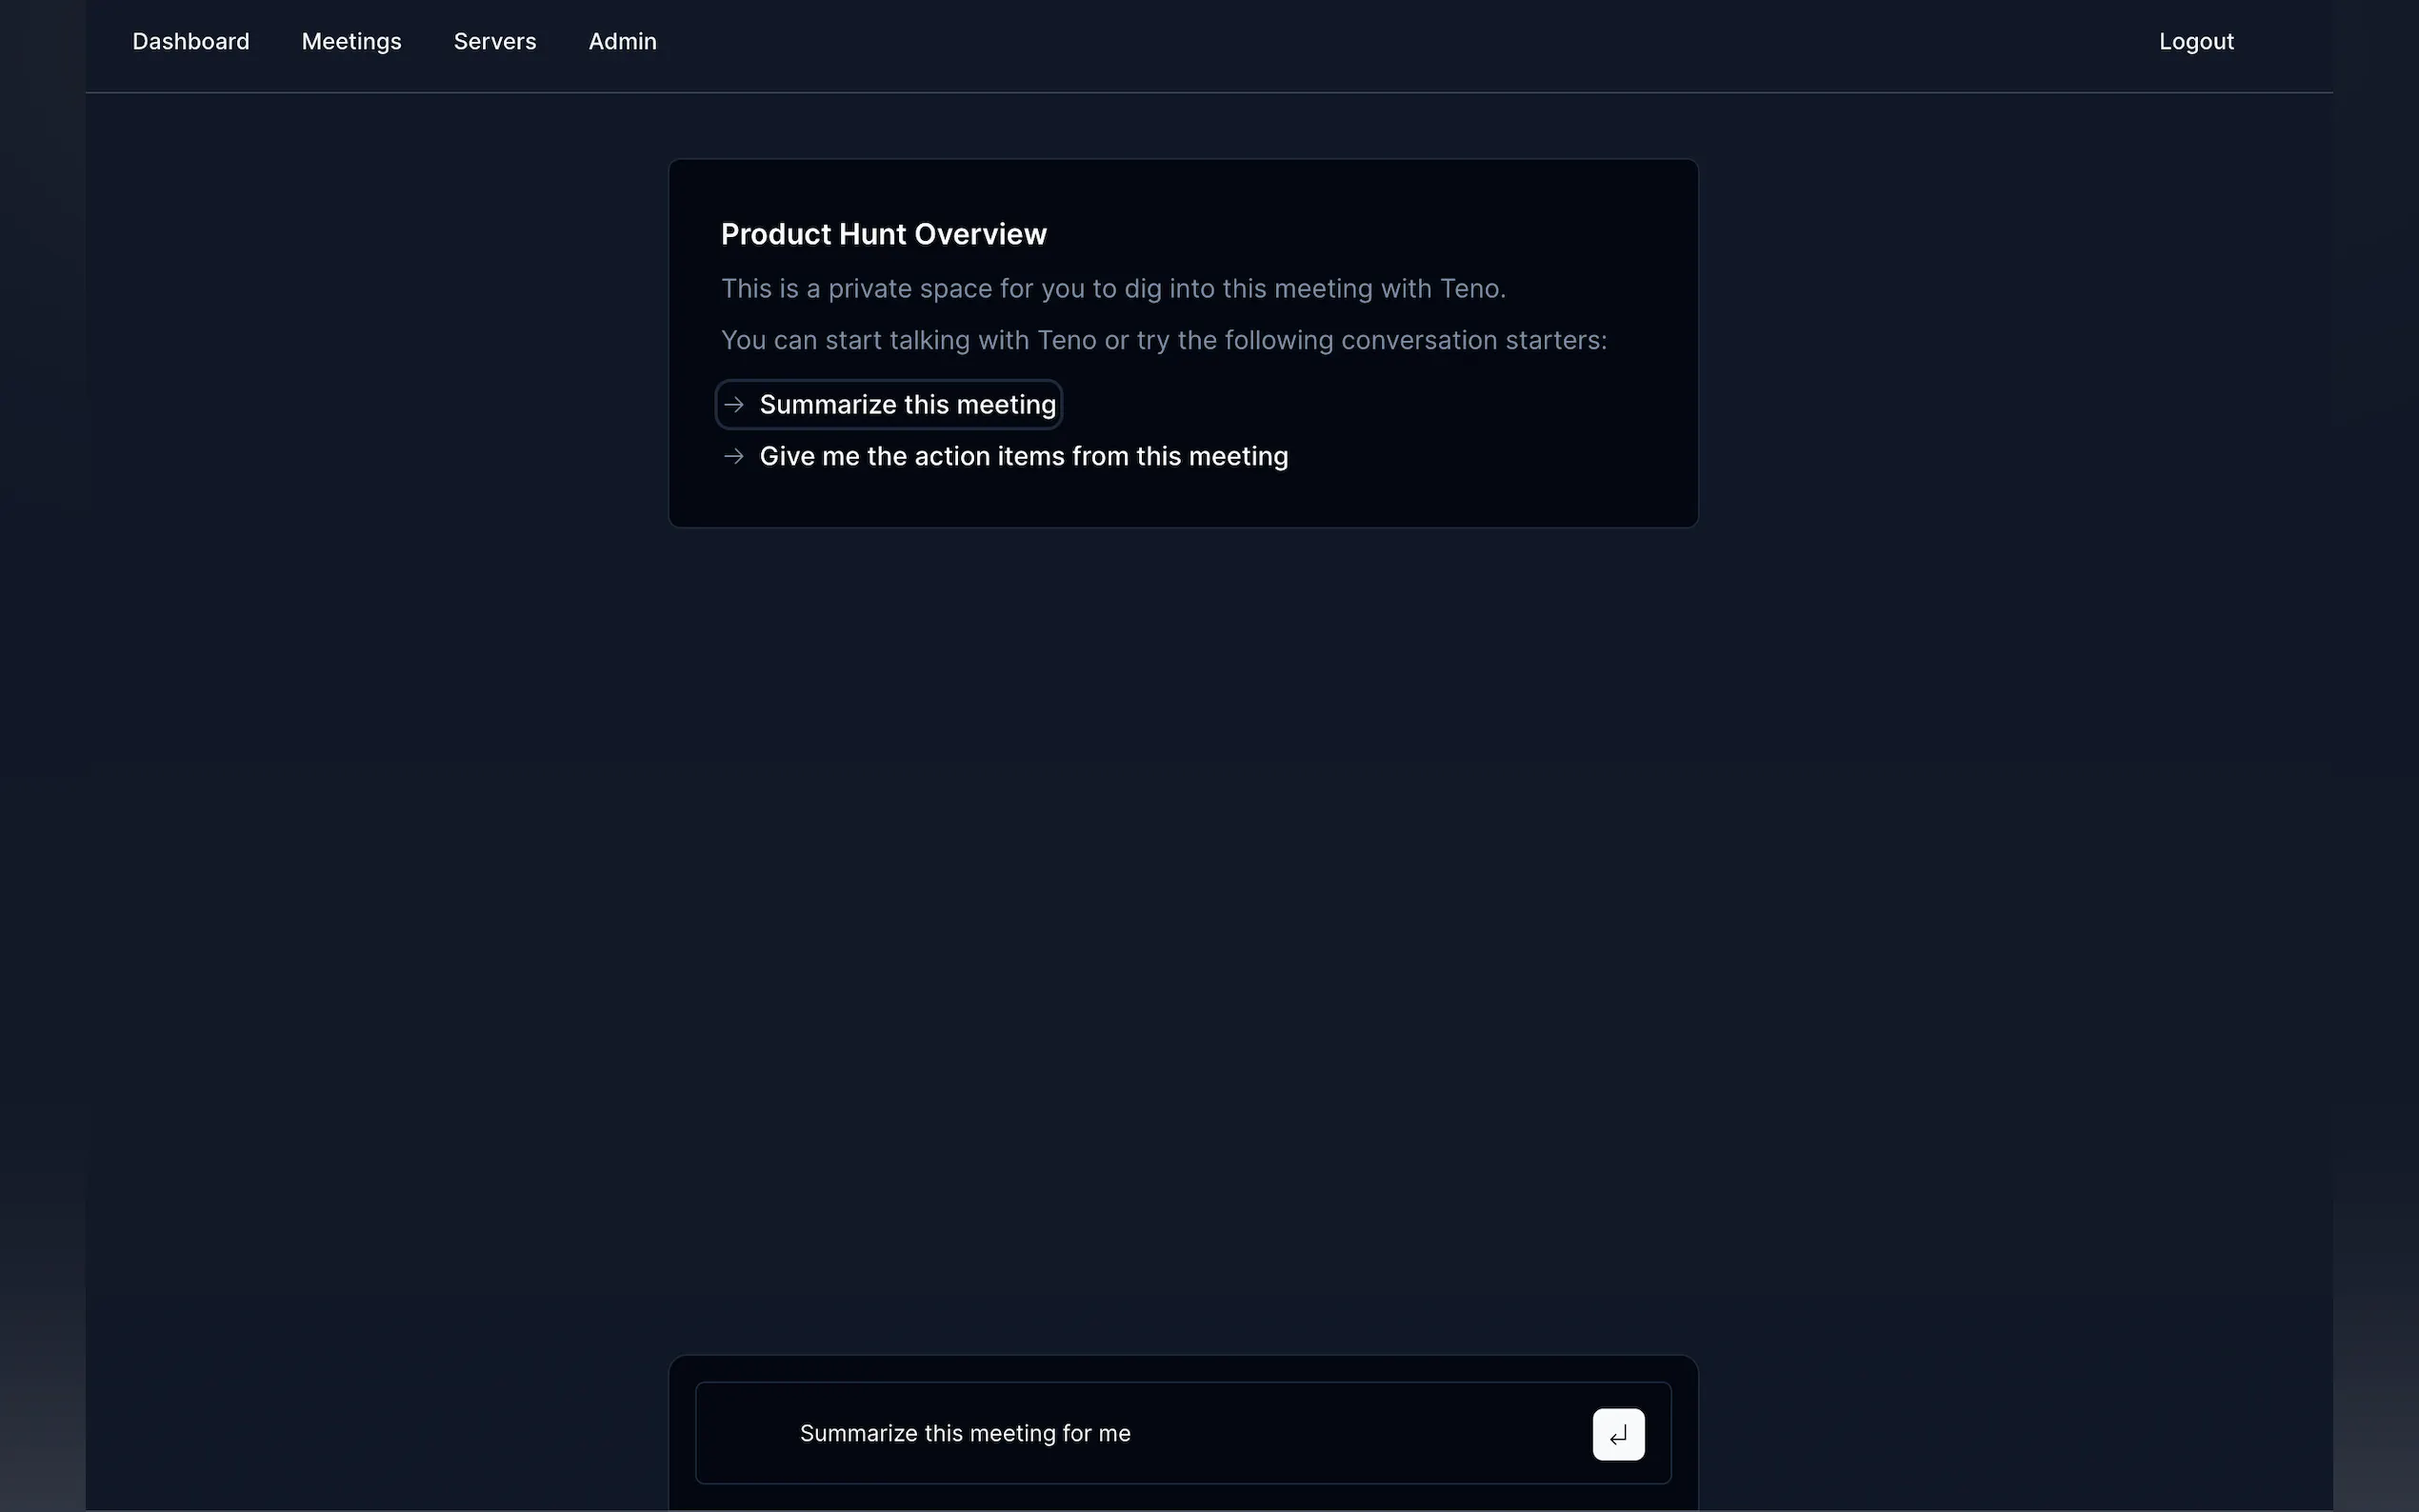Image resolution: width=2419 pixels, height=1512 pixels.
Task: Open the Dashboard page
Action: coord(191,42)
